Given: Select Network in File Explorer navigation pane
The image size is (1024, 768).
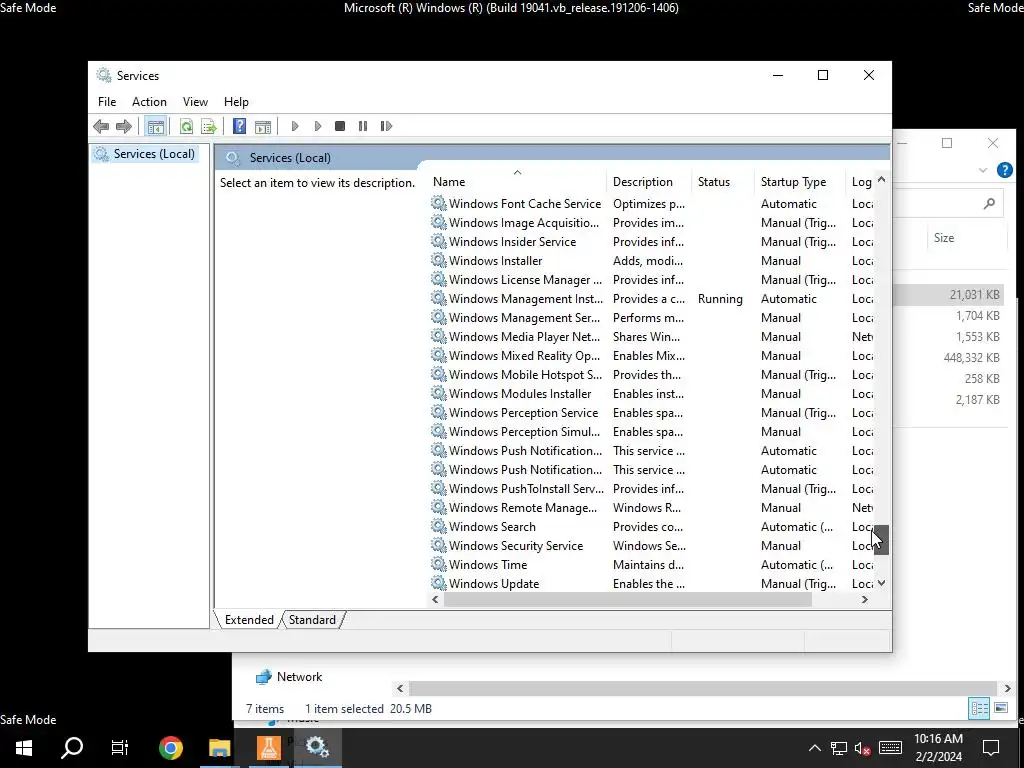Looking at the screenshot, I should click(299, 677).
